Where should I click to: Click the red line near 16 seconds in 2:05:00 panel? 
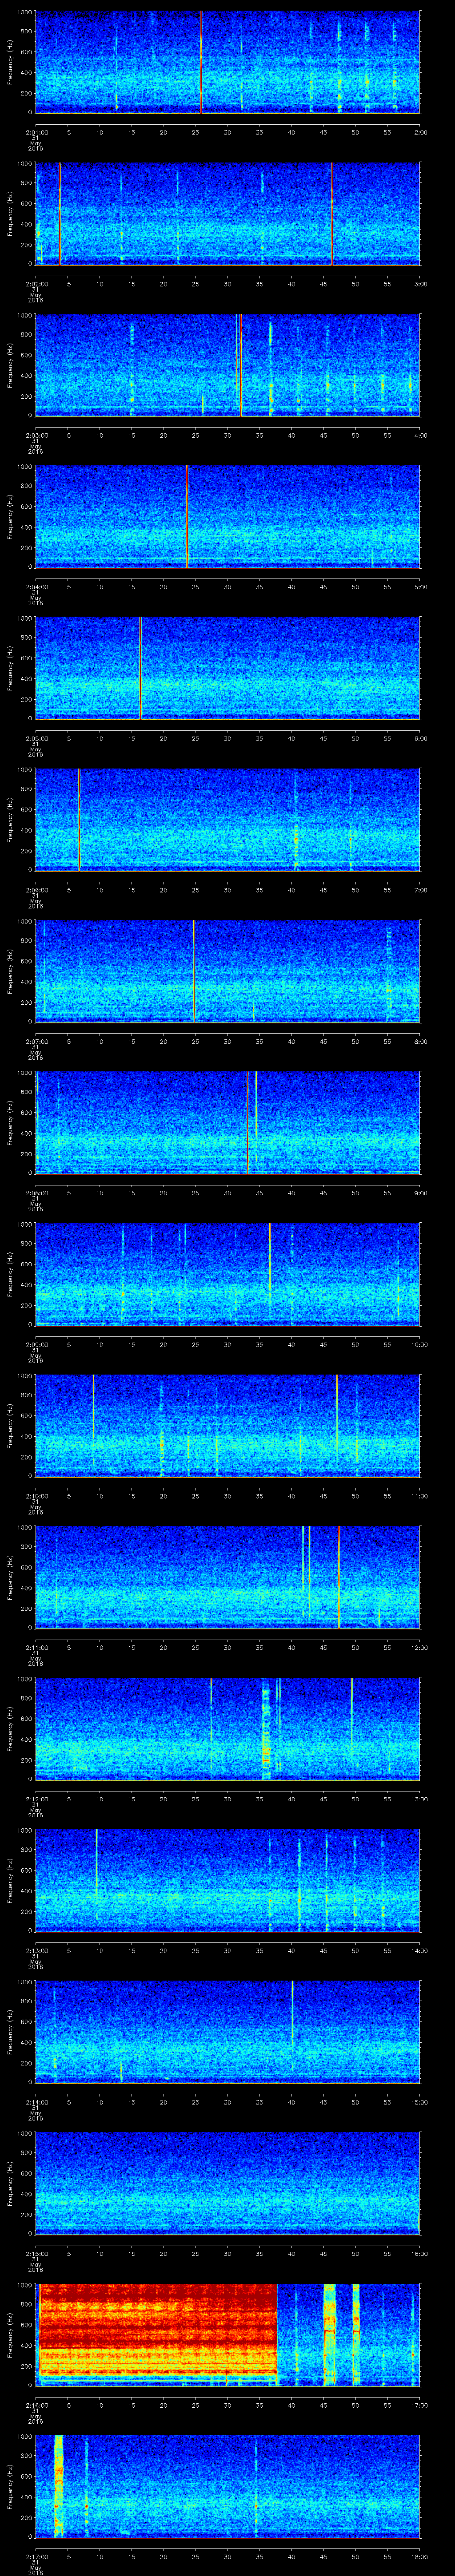(x=140, y=668)
